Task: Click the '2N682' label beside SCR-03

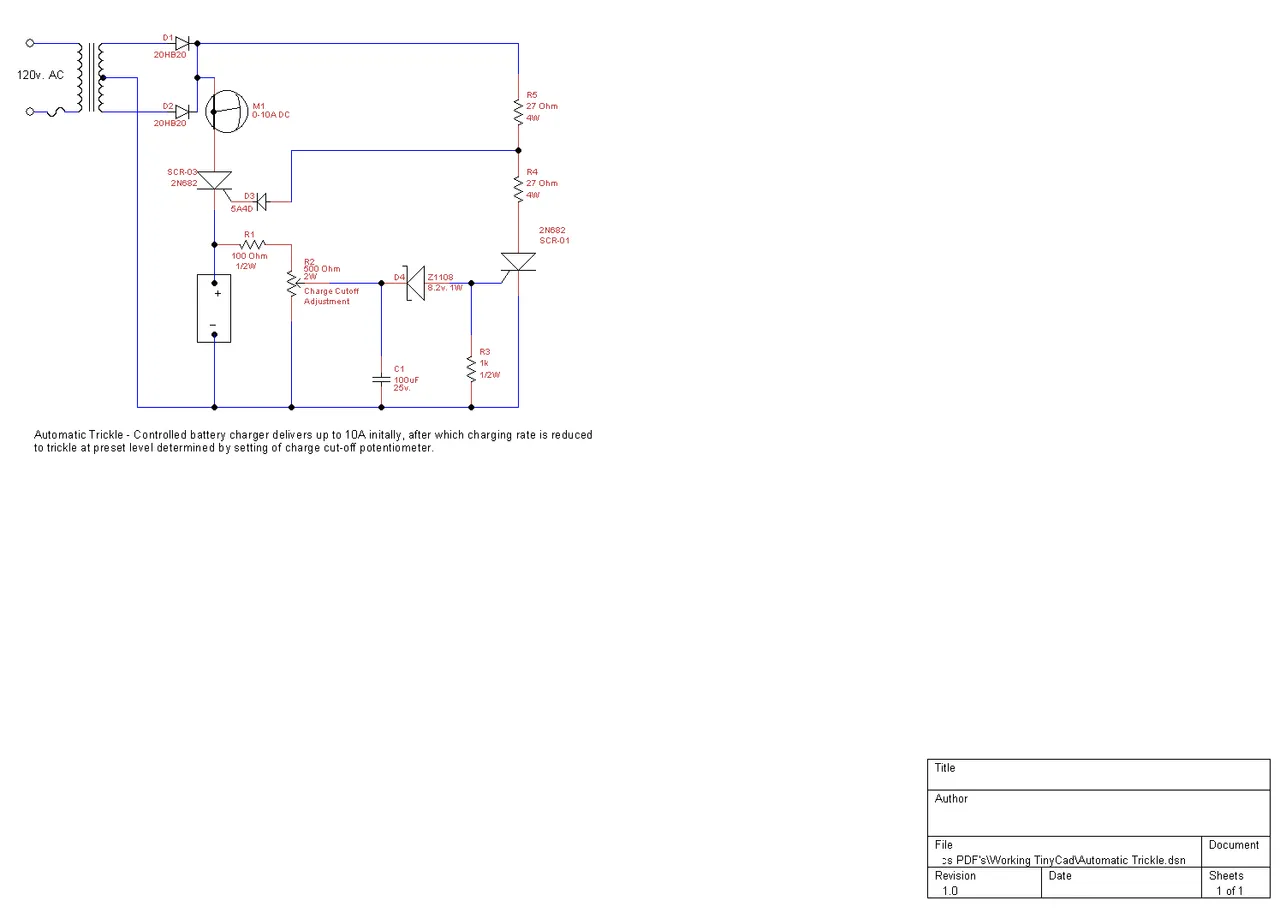Action: coord(185,183)
